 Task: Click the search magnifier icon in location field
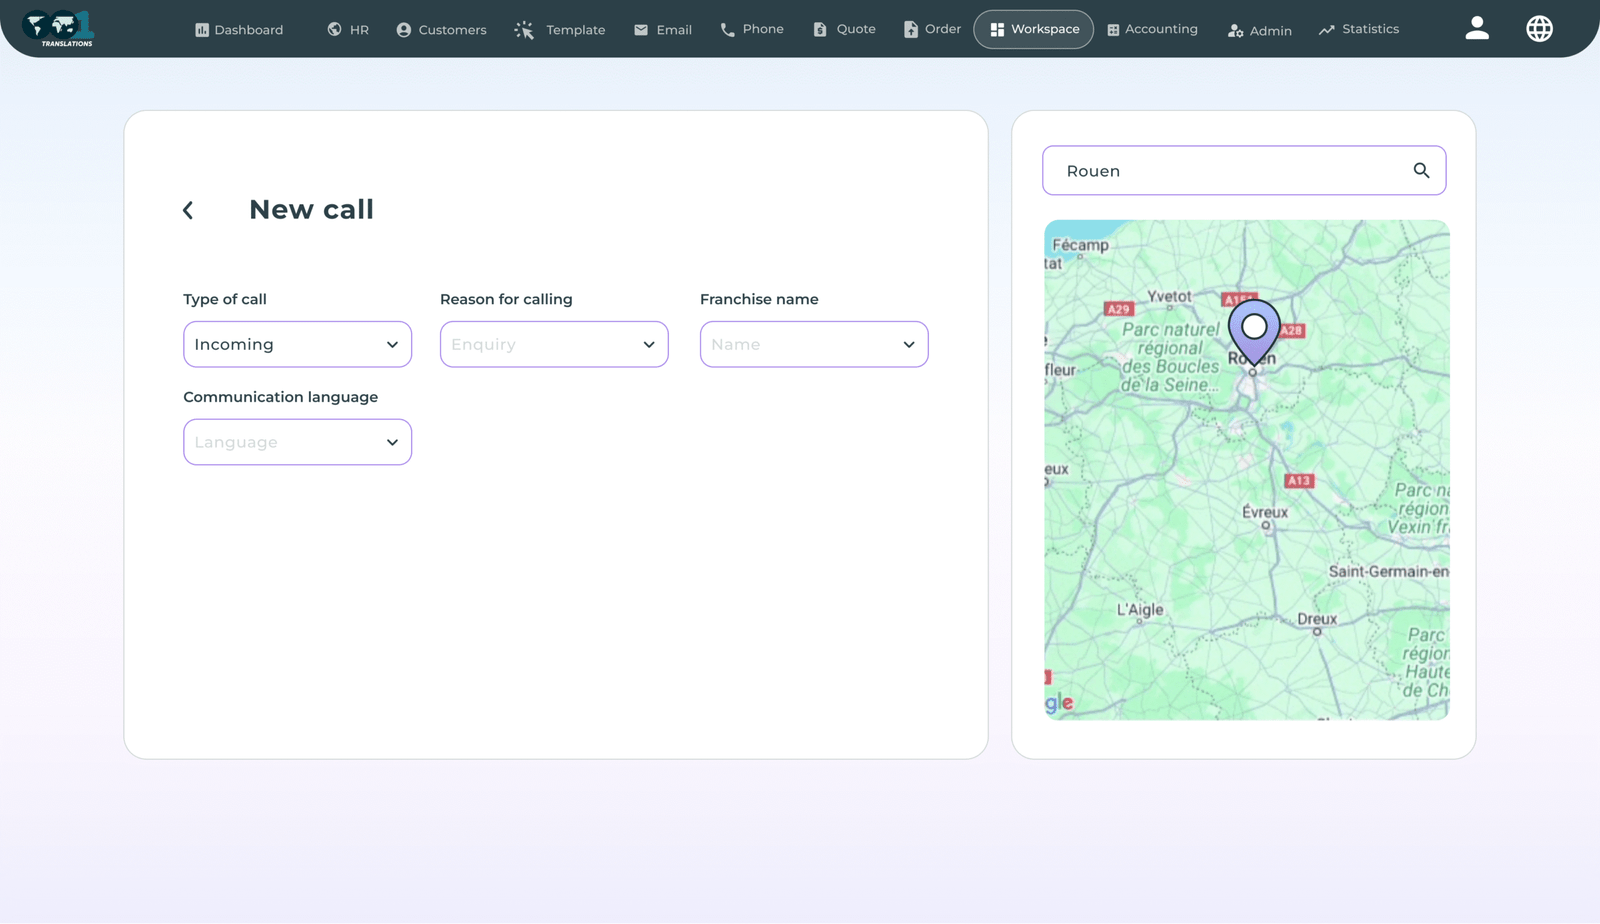coord(1421,171)
